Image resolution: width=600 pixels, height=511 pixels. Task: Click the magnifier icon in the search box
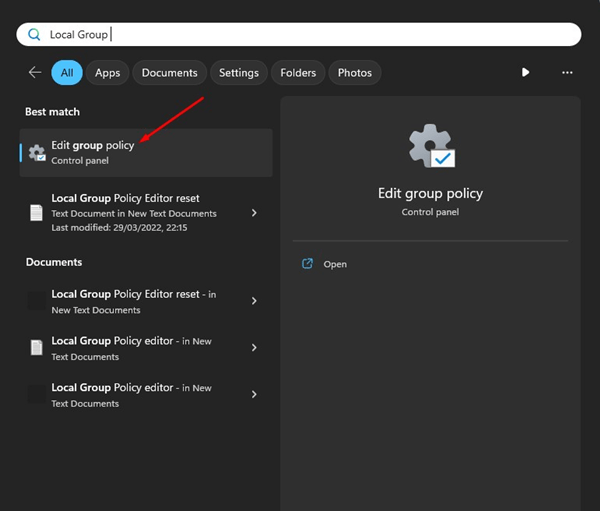pyautogui.click(x=34, y=34)
